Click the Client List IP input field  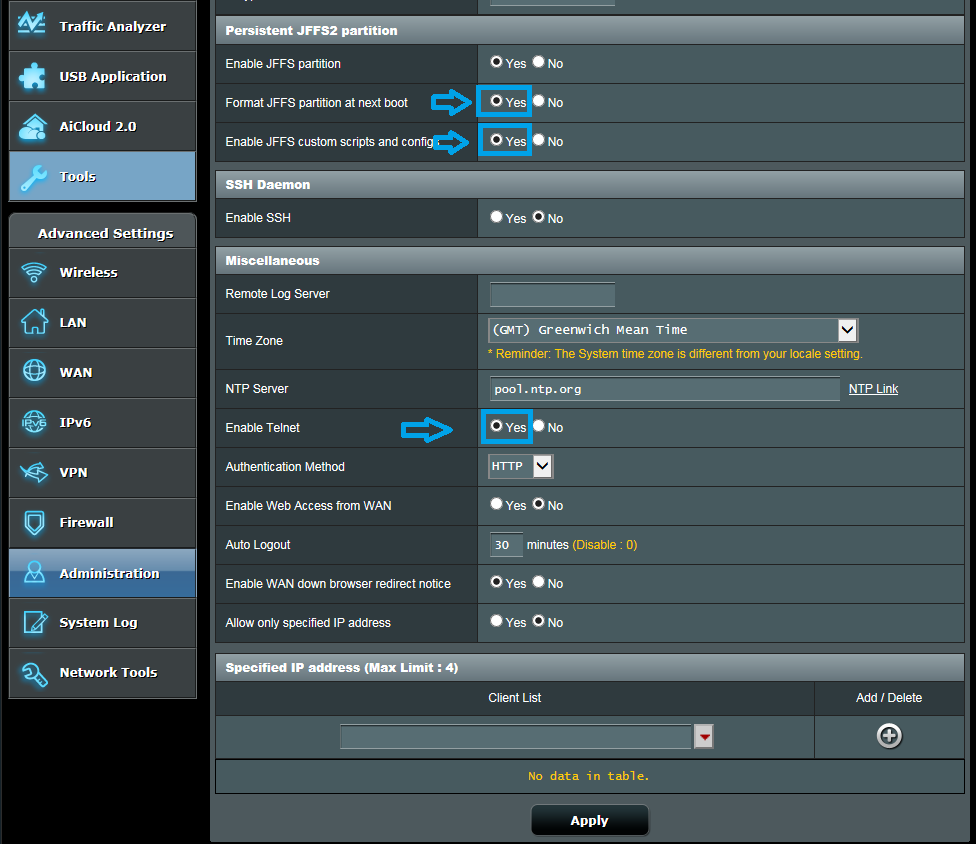click(x=516, y=737)
